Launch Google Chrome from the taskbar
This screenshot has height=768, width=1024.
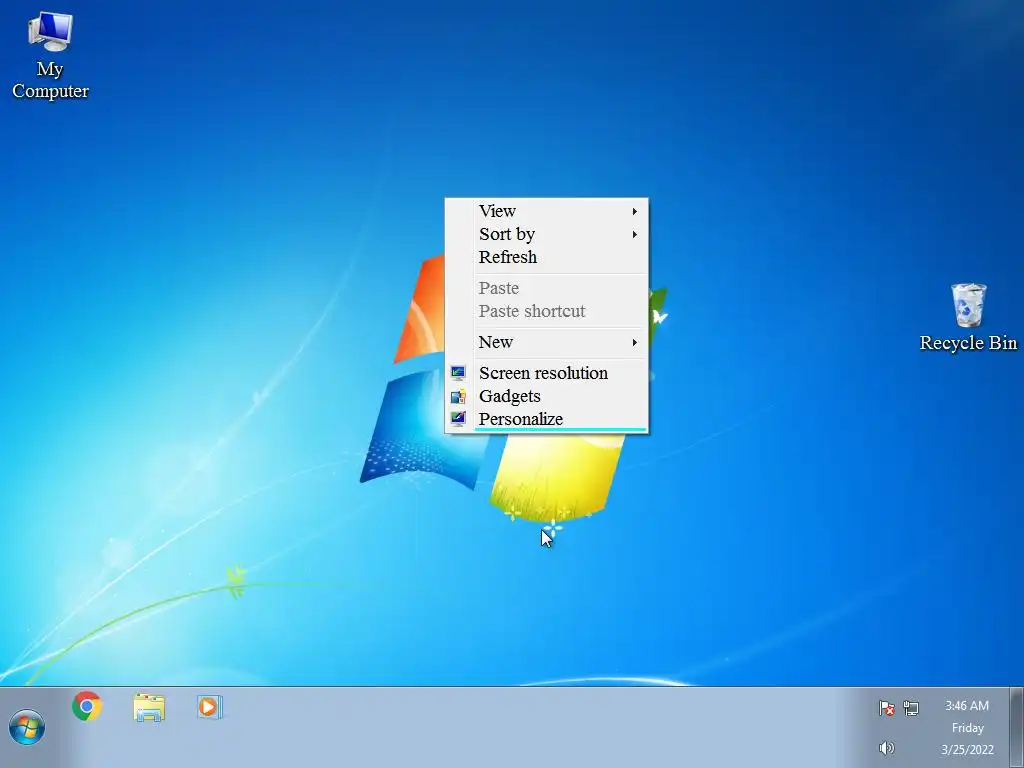(87, 707)
